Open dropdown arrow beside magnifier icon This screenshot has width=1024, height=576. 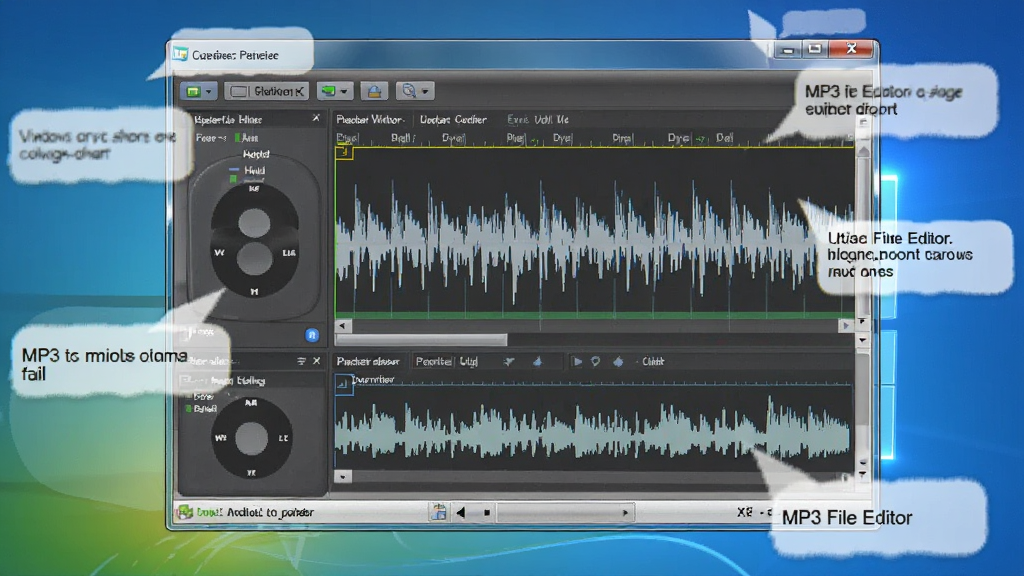tap(425, 91)
